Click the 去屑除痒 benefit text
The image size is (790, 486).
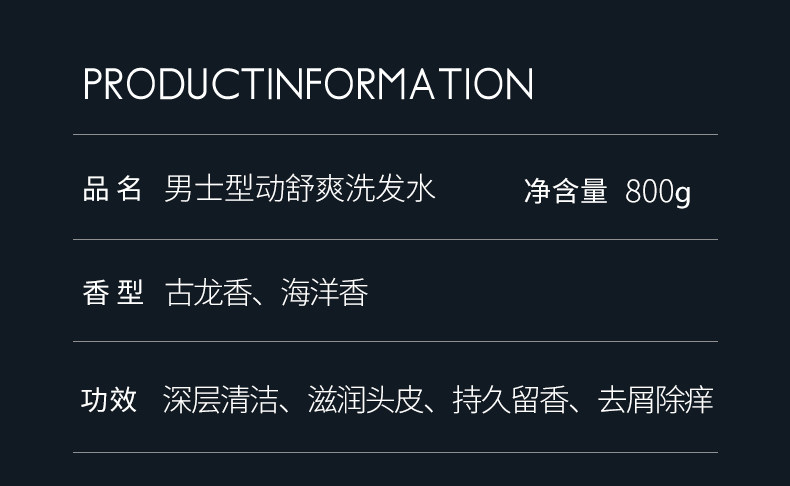(x=655, y=401)
